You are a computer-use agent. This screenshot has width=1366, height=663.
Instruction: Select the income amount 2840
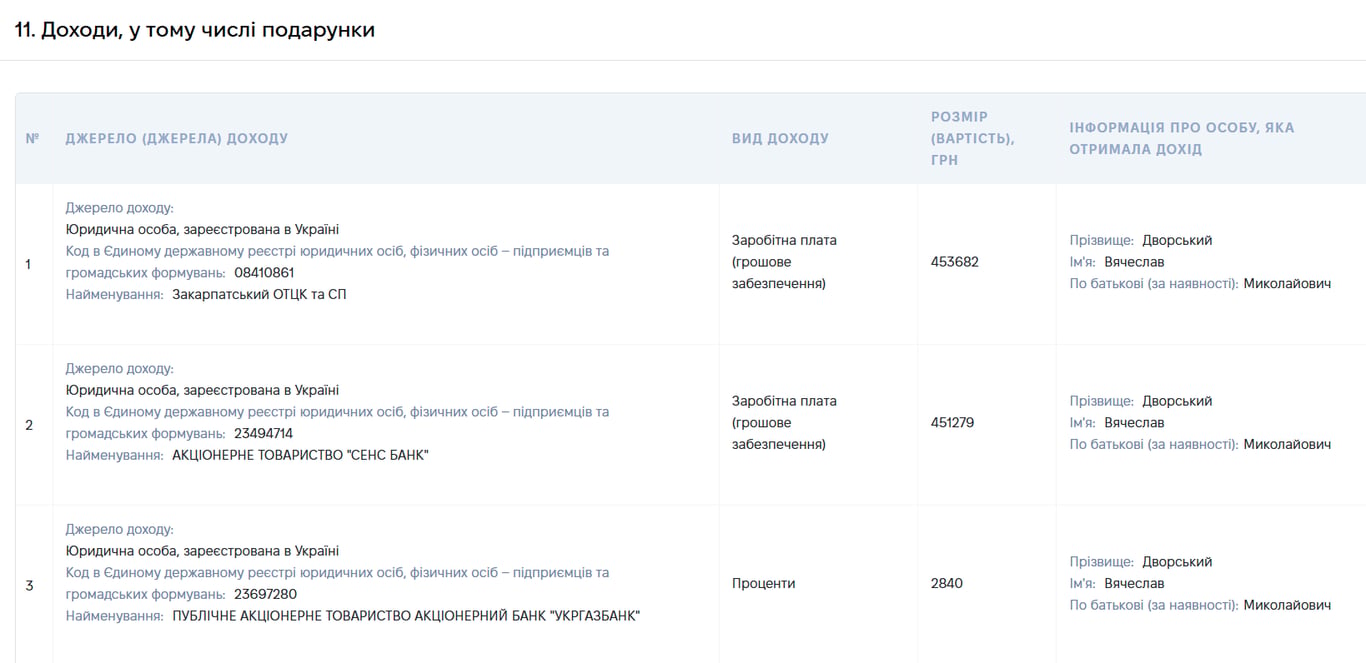click(x=947, y=583)
